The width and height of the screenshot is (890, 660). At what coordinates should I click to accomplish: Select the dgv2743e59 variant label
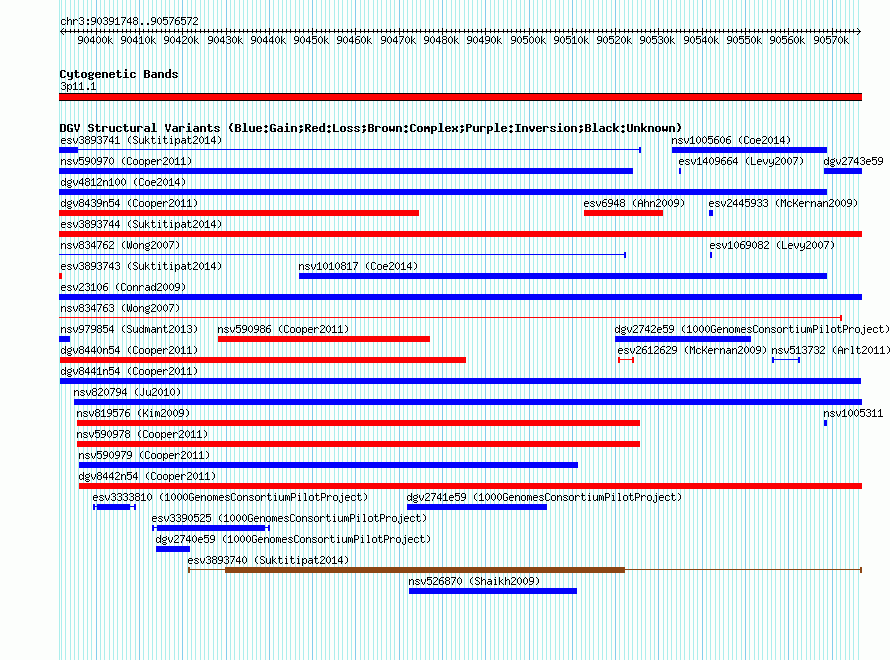coord(853,161)
